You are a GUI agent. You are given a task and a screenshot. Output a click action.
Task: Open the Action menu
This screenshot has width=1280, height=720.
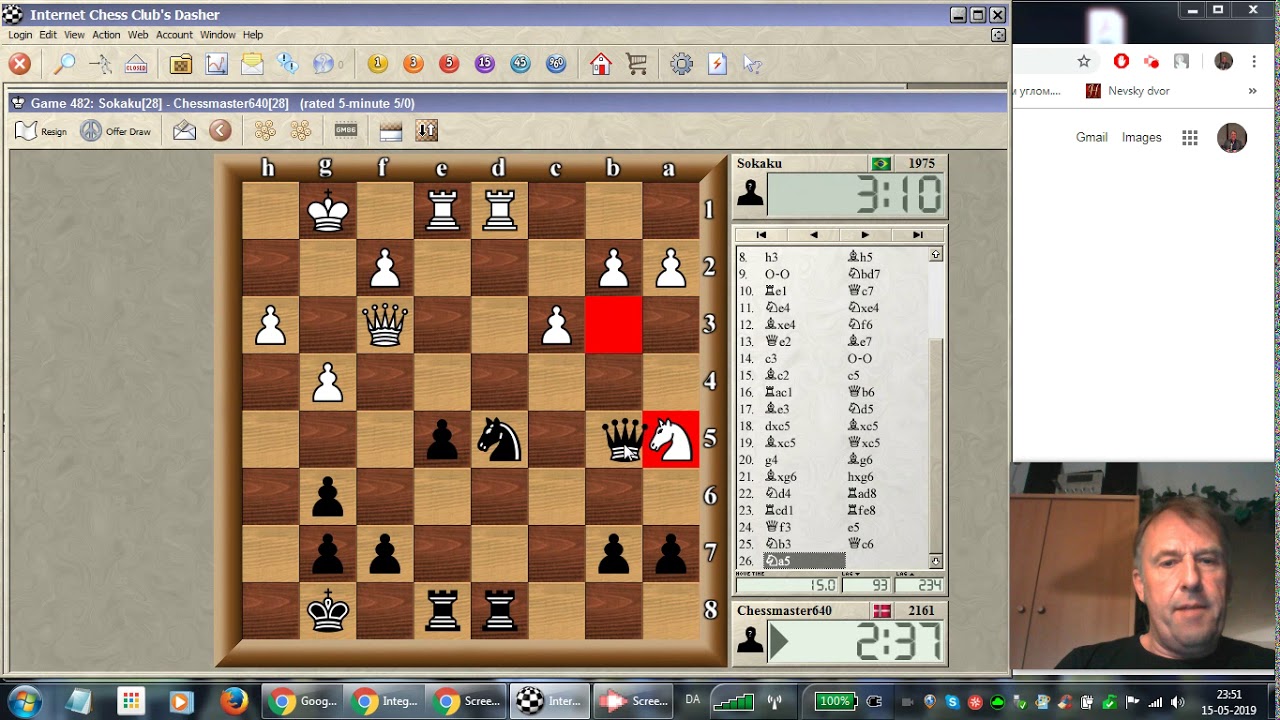tap(106, 35)
